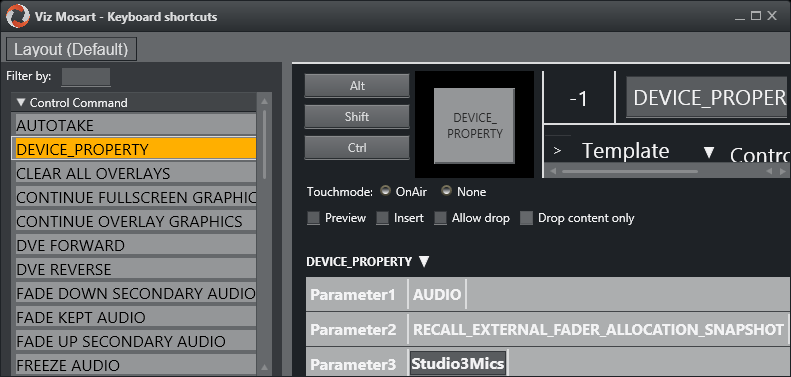This screenshot has height=377, width=791.
Task: Select the OnAir touchmode radio button
Action: (385, 191)
